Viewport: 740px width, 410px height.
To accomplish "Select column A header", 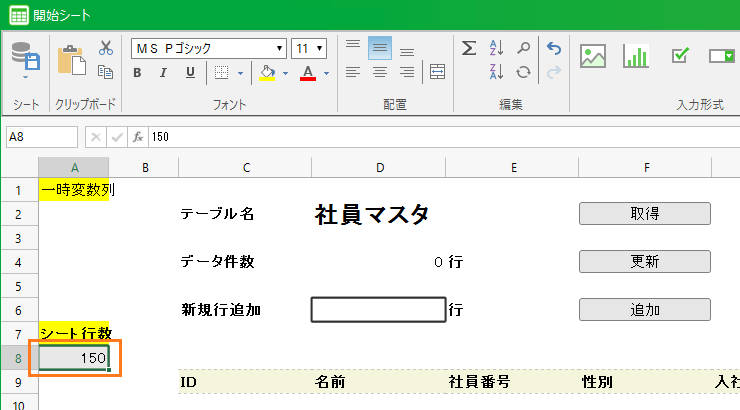I will point(74,167).
